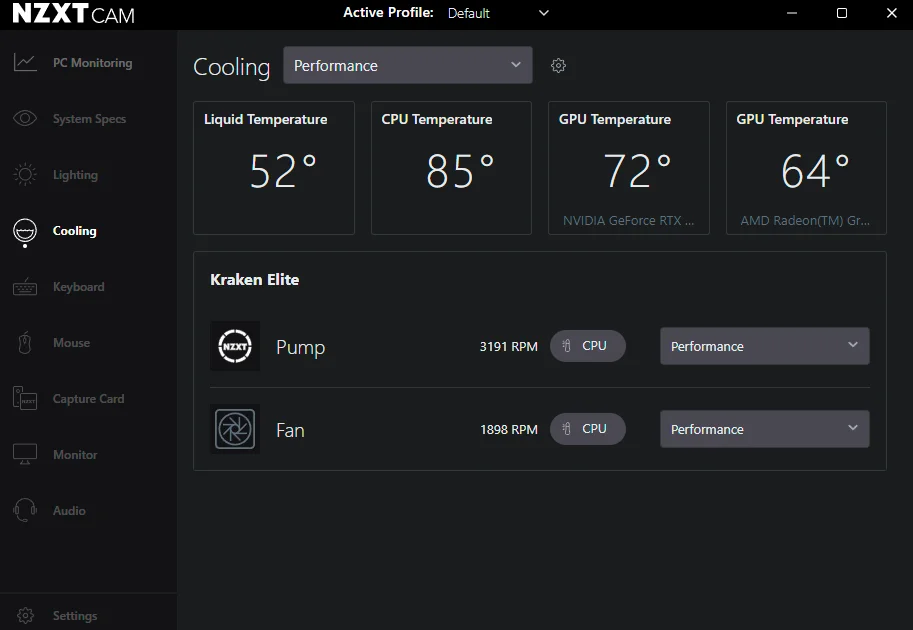Open Settings at the sidebar bottom
Viewport: 913px width, 630px height.
[74, 616]
